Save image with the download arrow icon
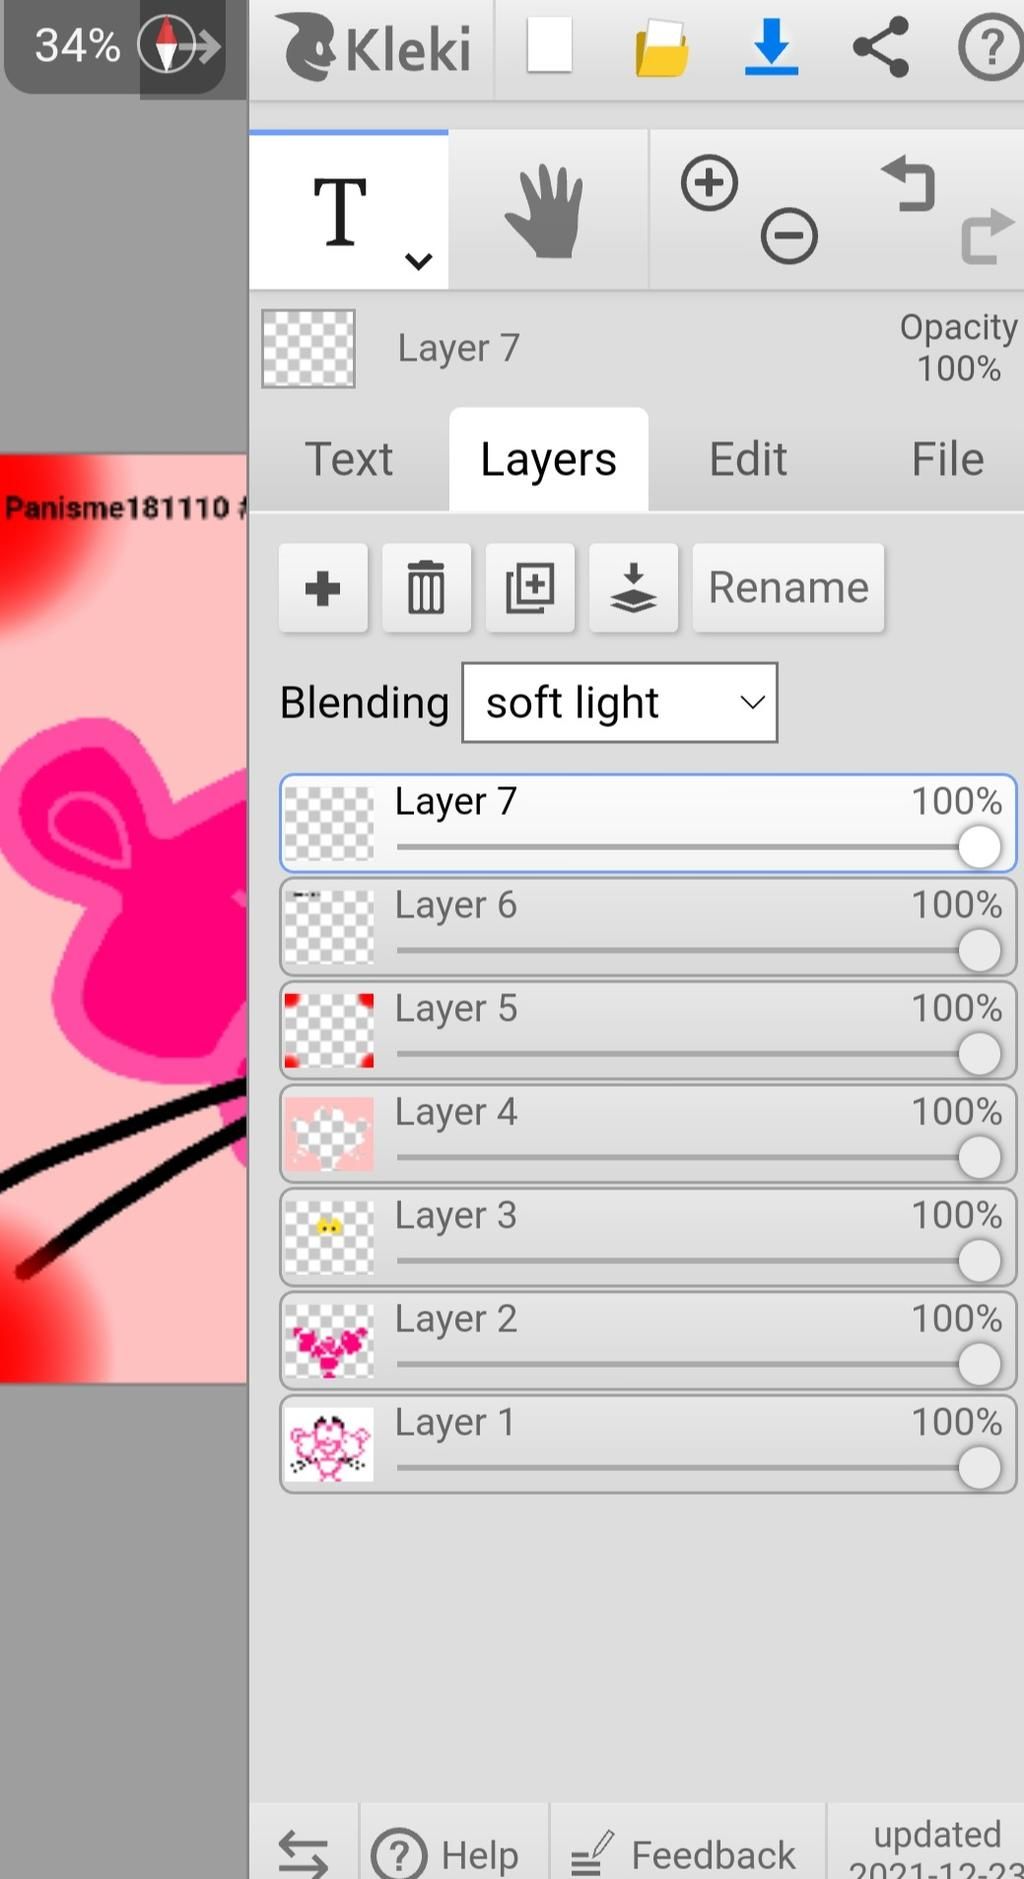Image resolution: width=1024 pixels, height=1879 pixels. 771,47
